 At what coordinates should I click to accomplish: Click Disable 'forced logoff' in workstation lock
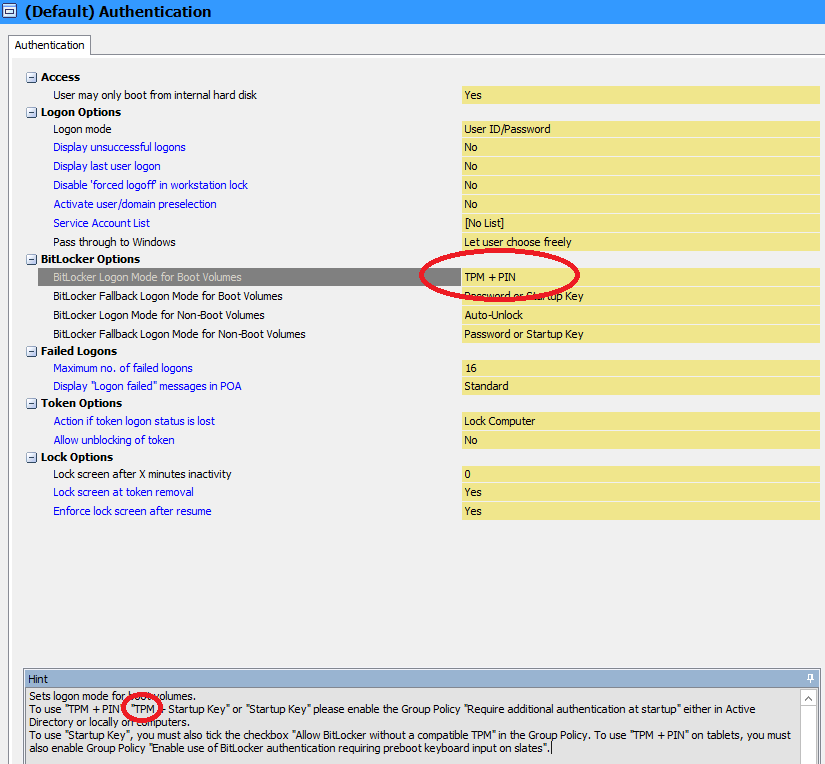coord(150,185)
